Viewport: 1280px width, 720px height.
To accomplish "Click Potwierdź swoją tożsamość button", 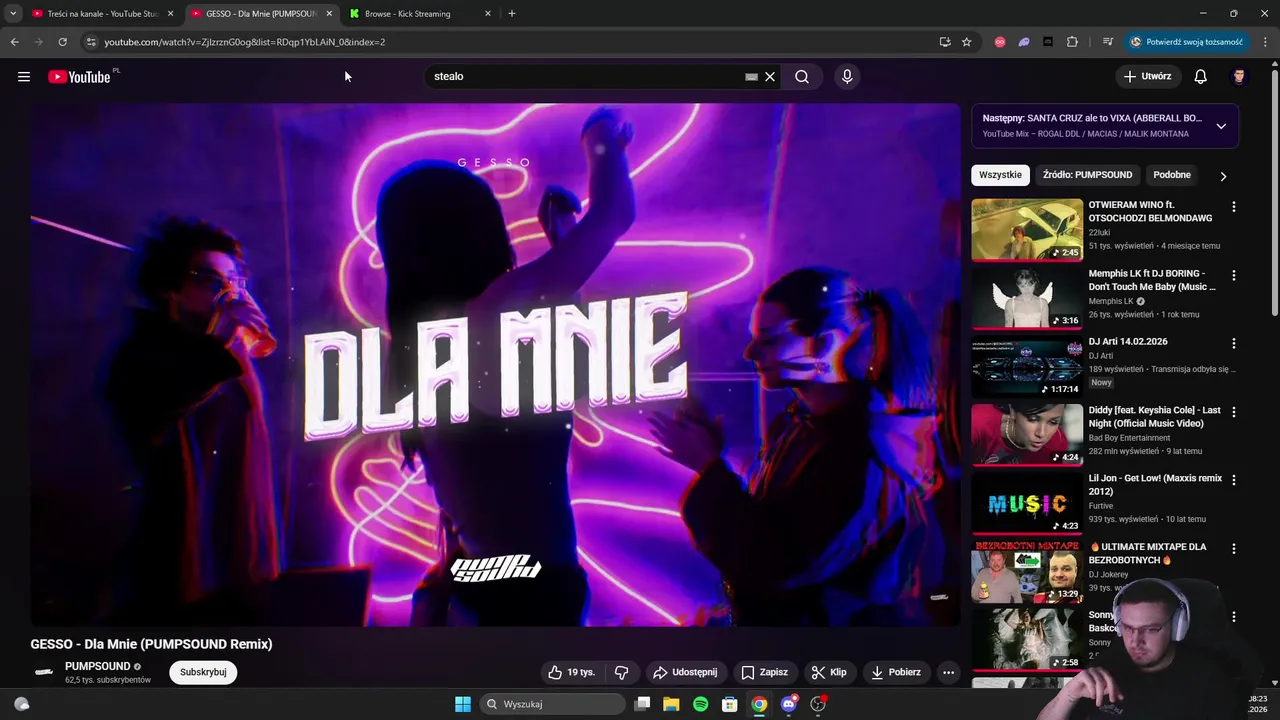I will click(x=1187, y=42).
